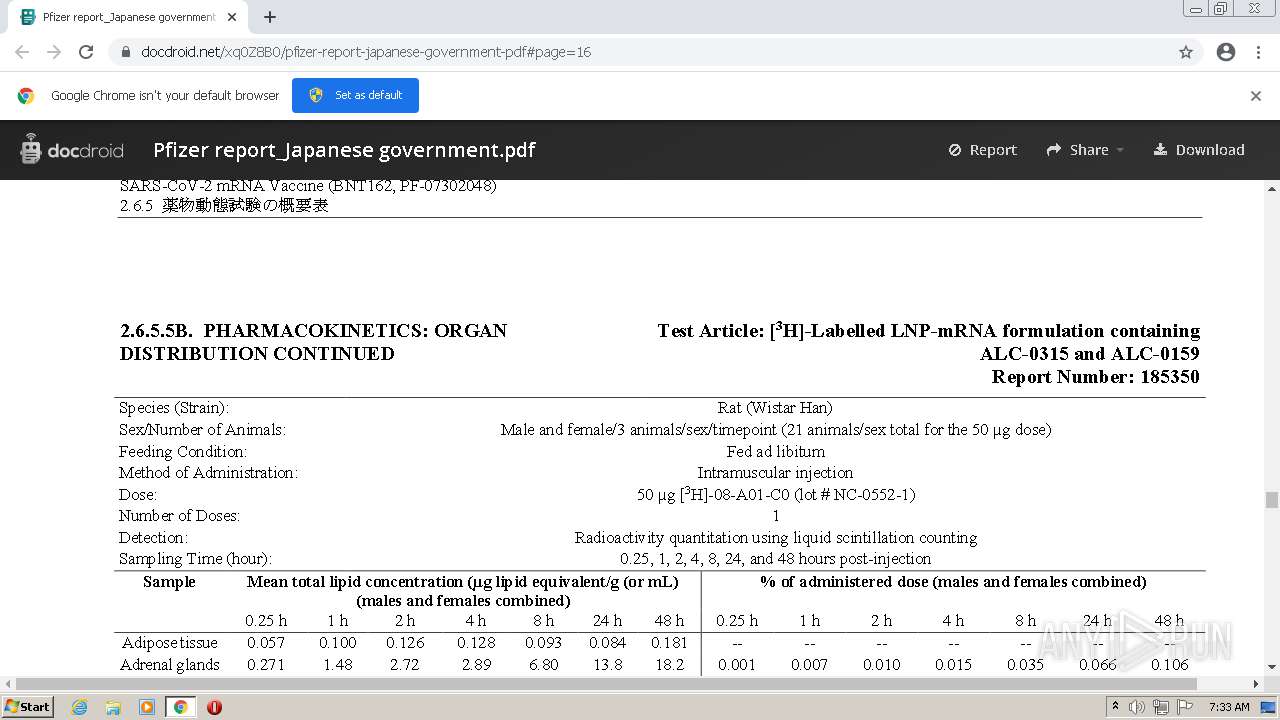Image resolution: width=1280 pixels, height=720 pixels.
Task: Click the Report button in docdroid header
Action: click(x=983, y=150)
